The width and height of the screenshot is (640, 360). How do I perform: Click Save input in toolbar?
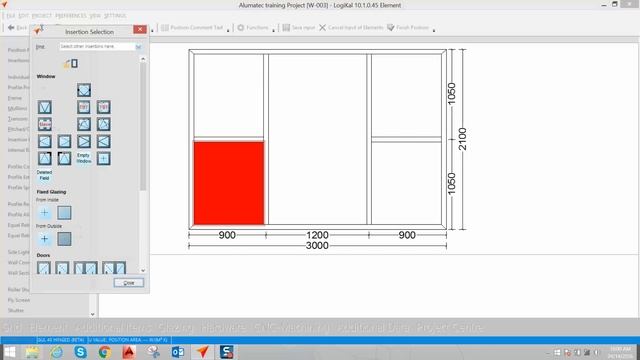click(x=299, y=28)
